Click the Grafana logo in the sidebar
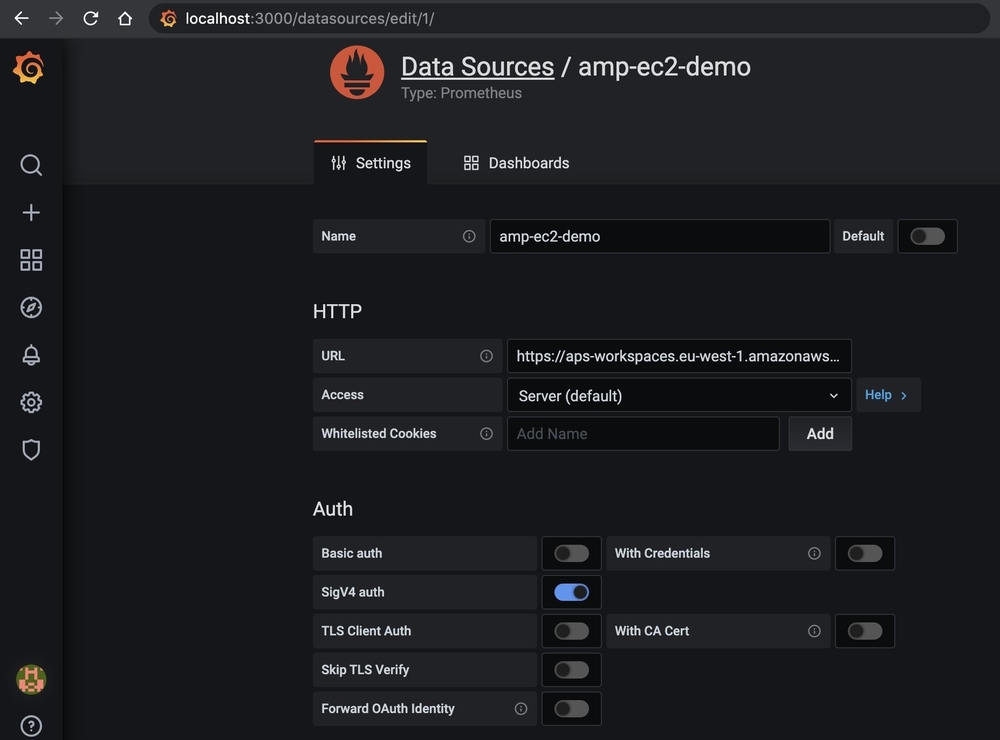The width and height of the screenshot is (1000, 740). pyautogui.click(x=29, y=68)
